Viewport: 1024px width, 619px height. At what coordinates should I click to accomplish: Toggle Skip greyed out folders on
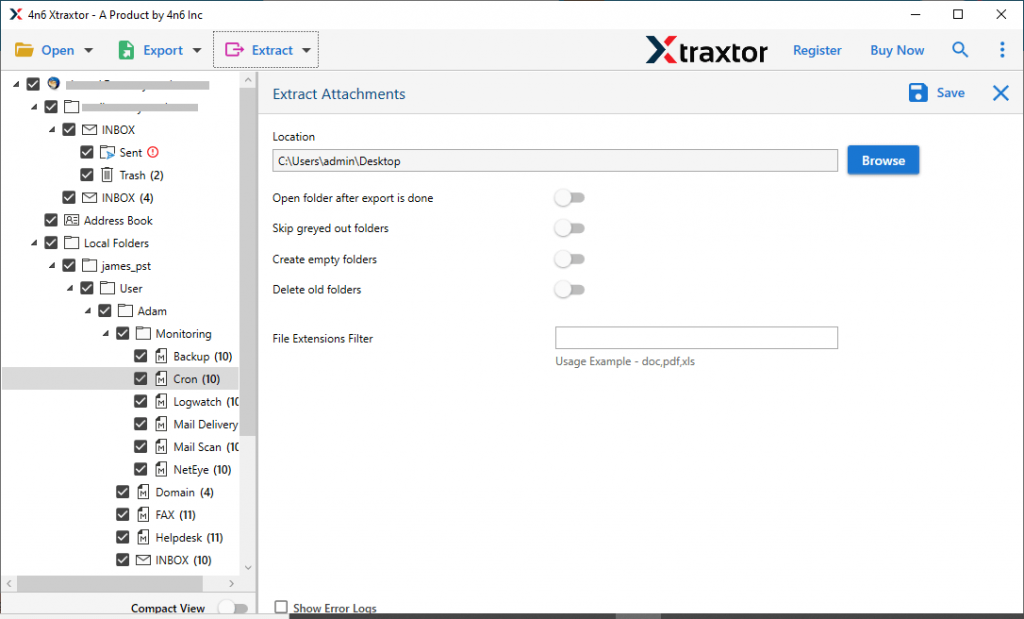570,228
